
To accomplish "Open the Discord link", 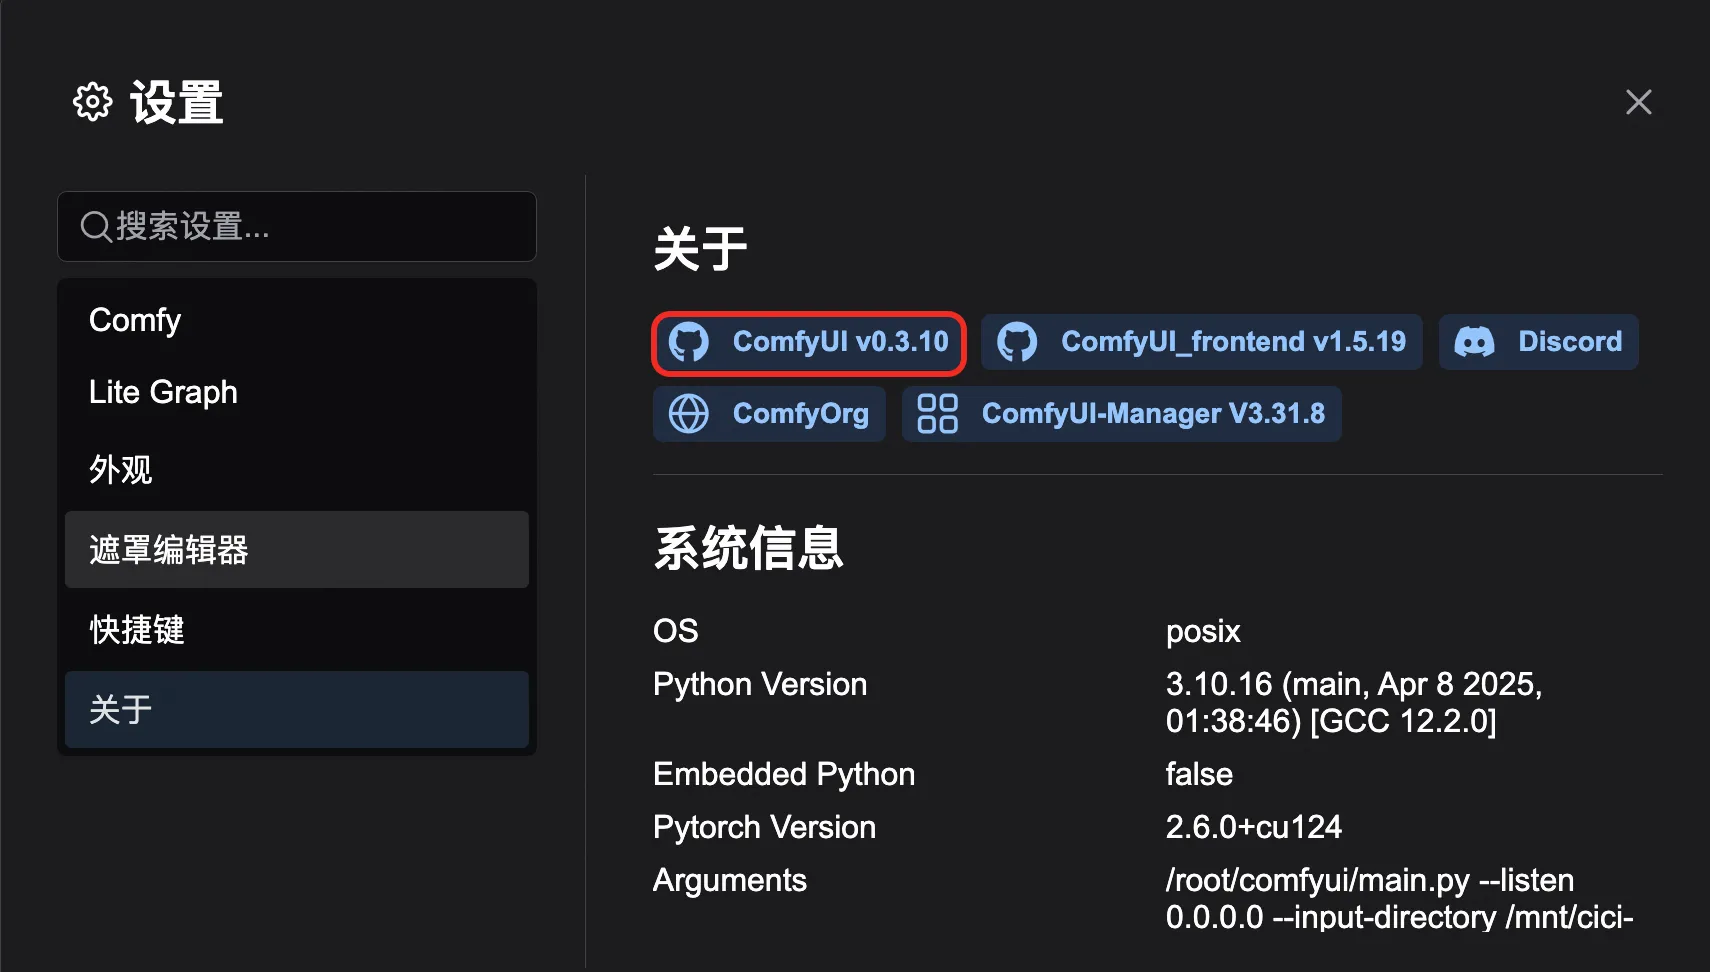I will point(1539,342).
